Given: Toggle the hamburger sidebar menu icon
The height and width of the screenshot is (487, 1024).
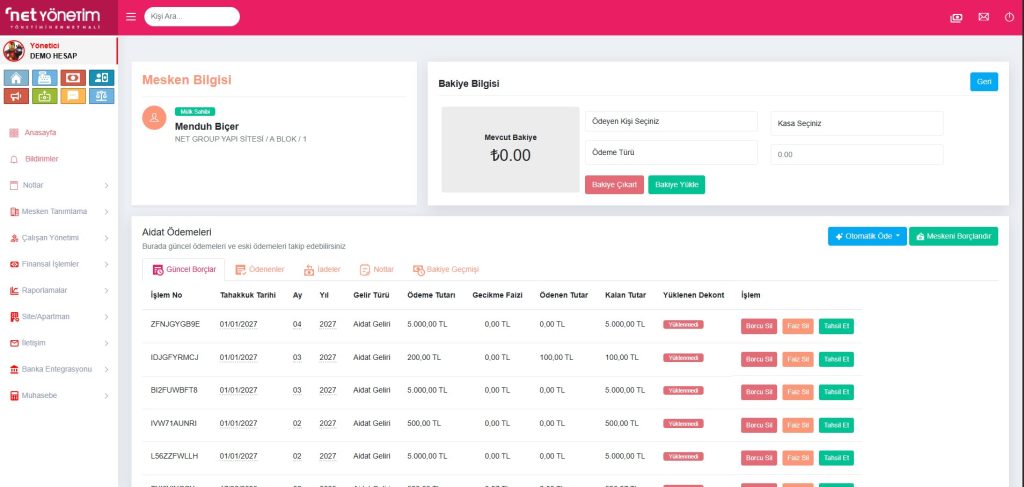Looking at the screenshot, I should 132,17.
